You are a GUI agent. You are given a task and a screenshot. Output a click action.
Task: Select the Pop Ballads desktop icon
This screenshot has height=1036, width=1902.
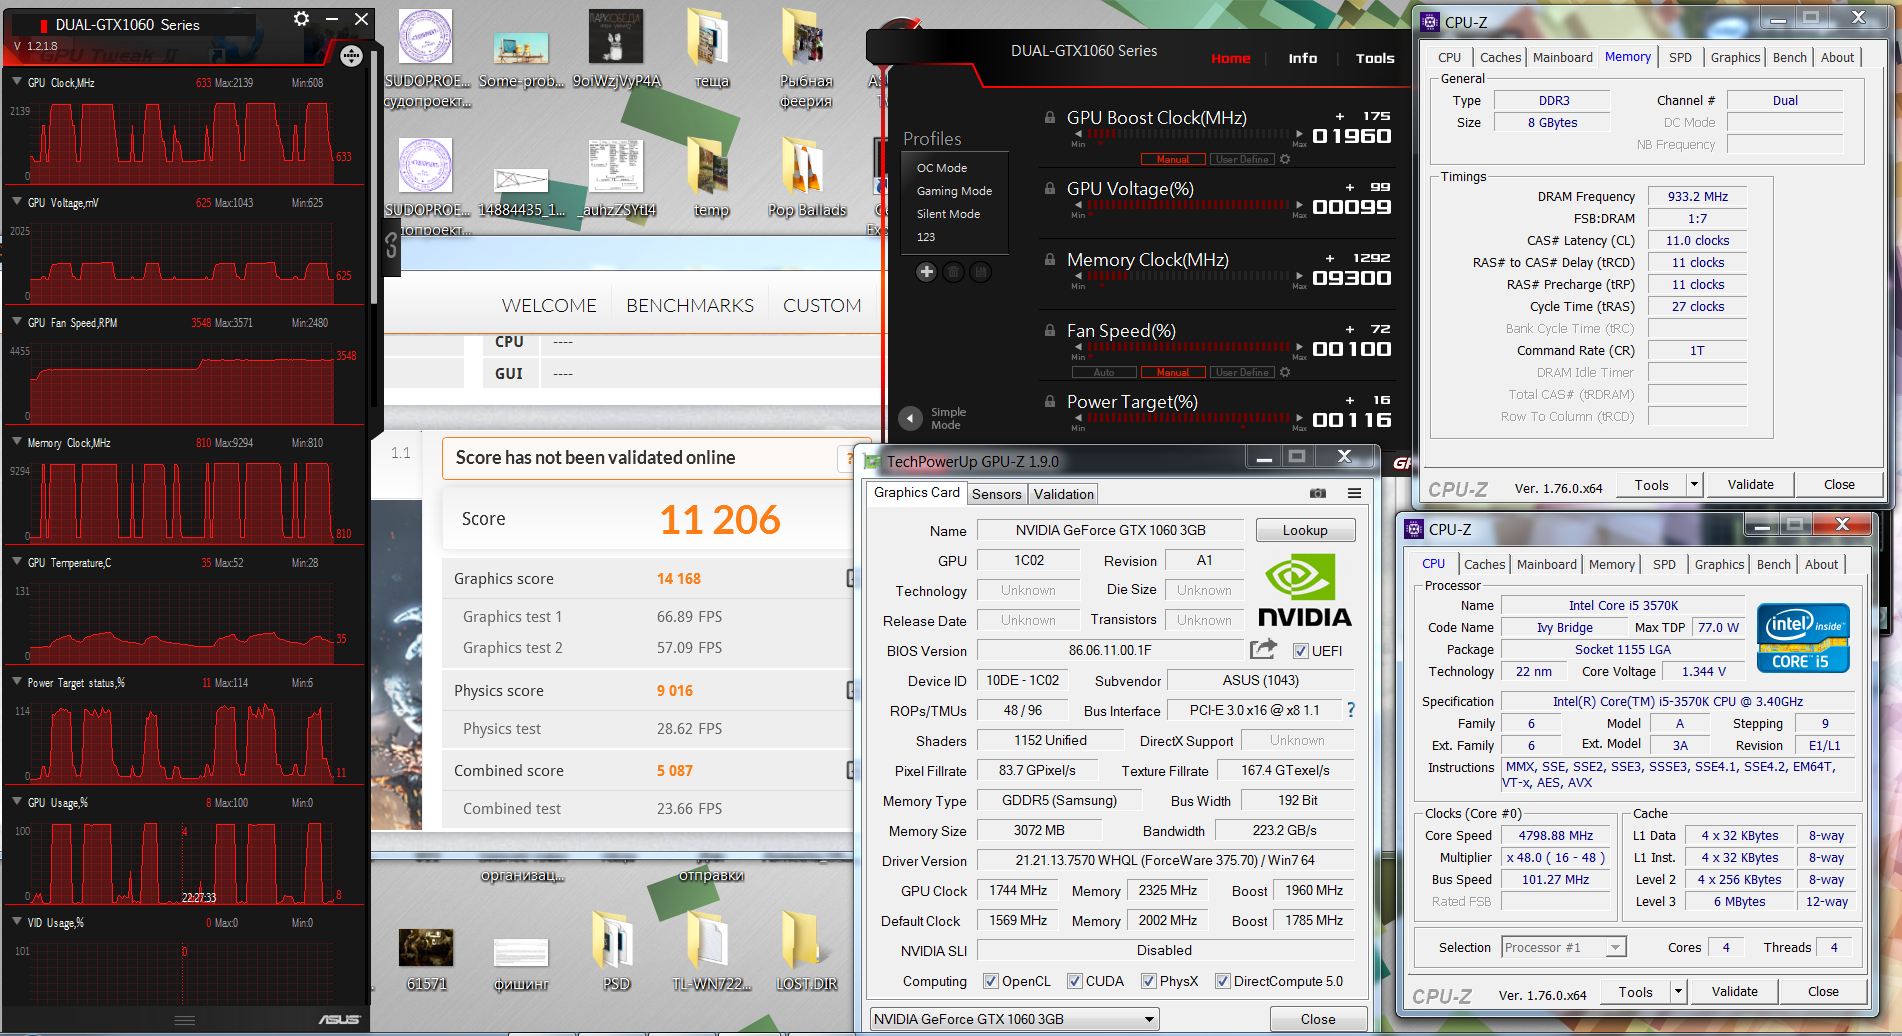point(807,178)
